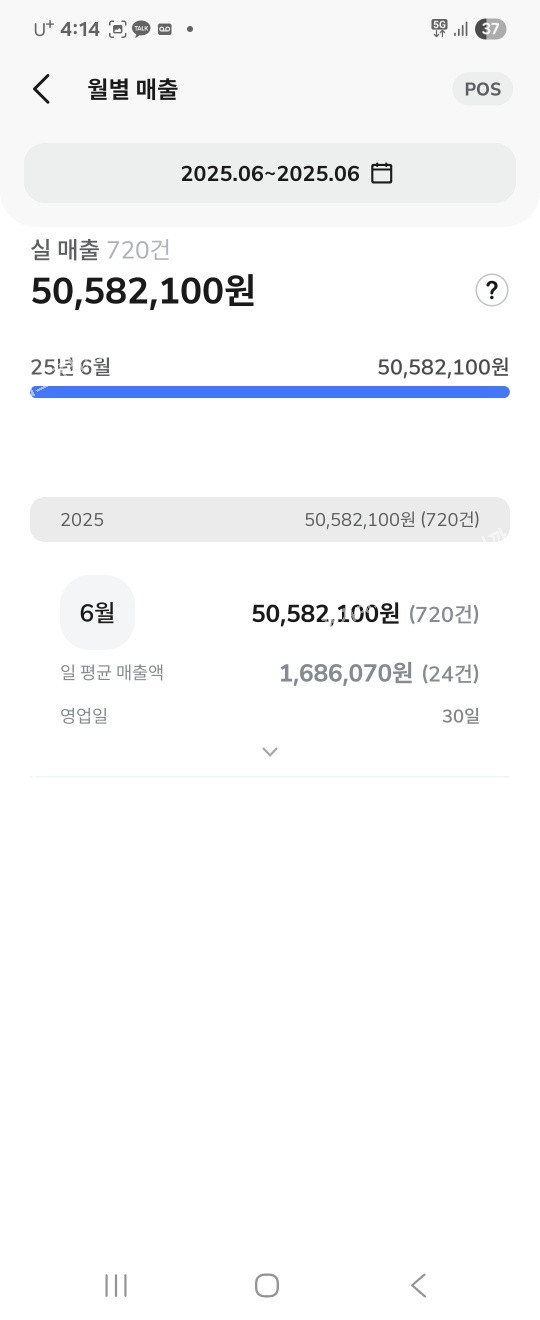Tap the KakaoTalk notification icon in status bar
Viewport: 540px width, 1320px height.
click(141, 29)
